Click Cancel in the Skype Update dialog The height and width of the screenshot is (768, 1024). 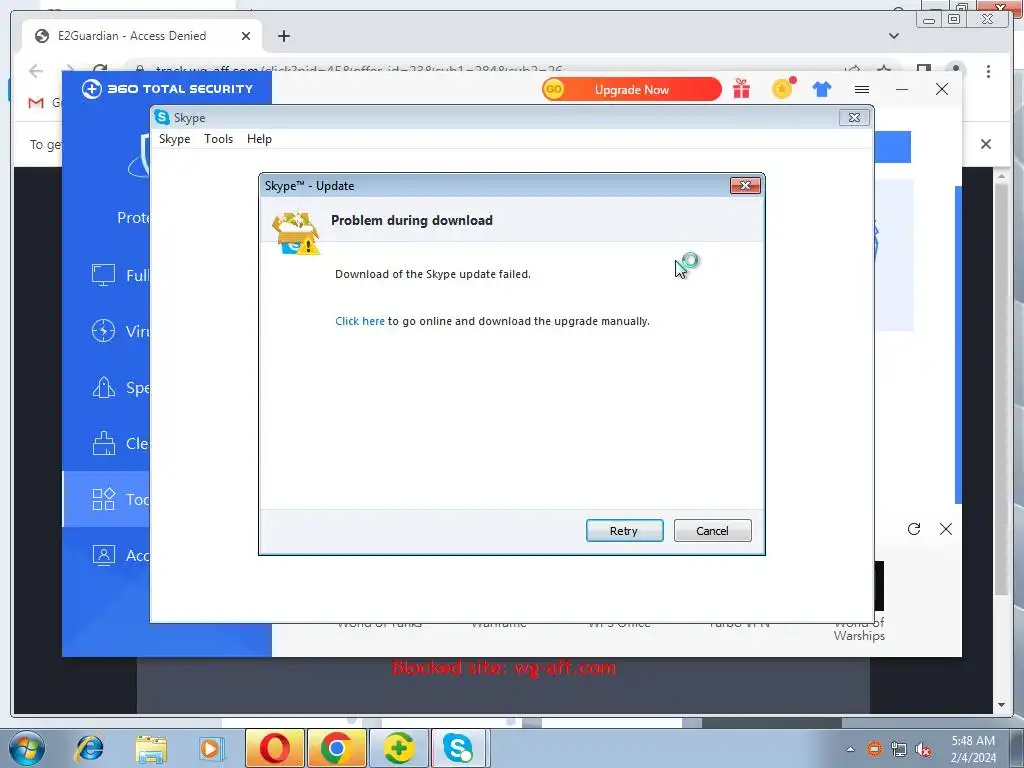(712, 530)
